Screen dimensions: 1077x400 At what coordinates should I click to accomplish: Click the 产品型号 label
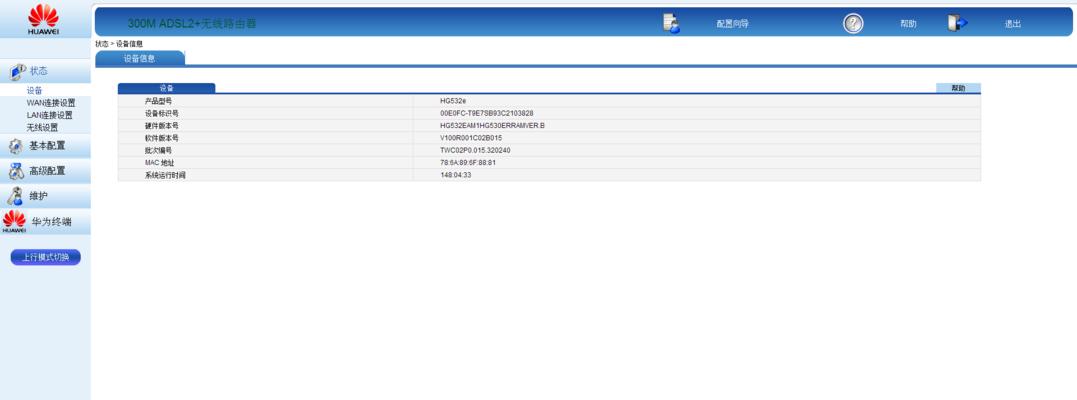pyautogui.click(x=157, y=101)
